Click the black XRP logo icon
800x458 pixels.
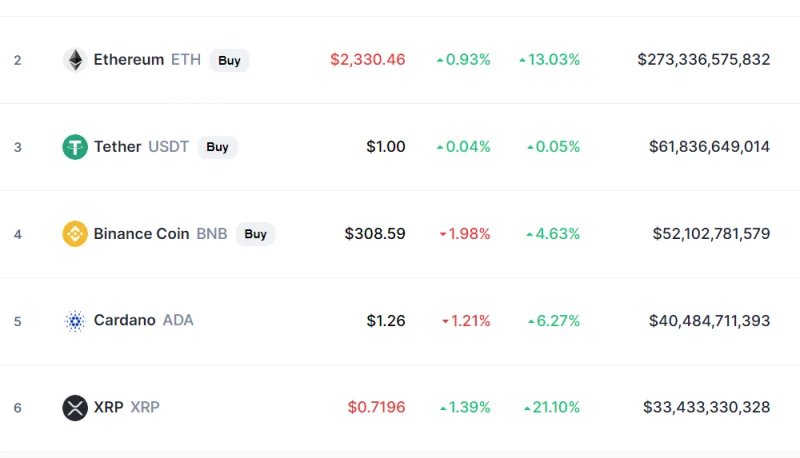coord(75,408)
